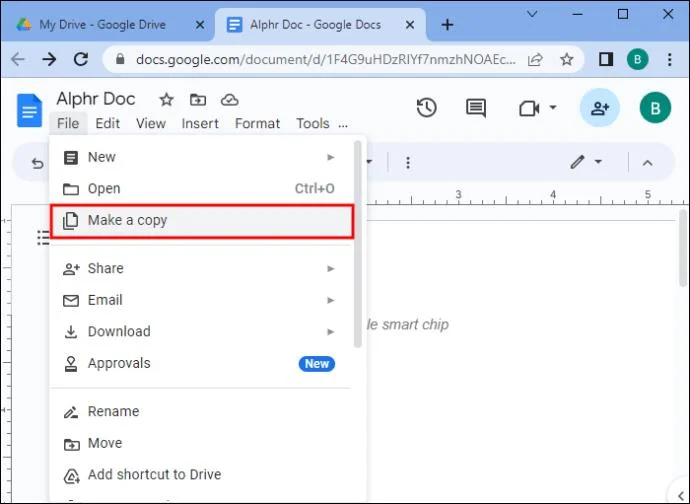Bookmark this page with star
Image resolution: width=690 pixels, height=504 pixels.
[567, 59]
